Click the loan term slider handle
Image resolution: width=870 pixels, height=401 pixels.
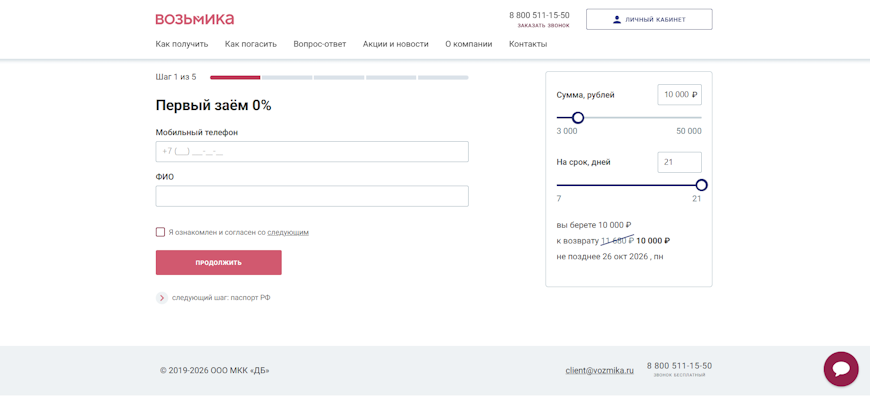point(701,185)
